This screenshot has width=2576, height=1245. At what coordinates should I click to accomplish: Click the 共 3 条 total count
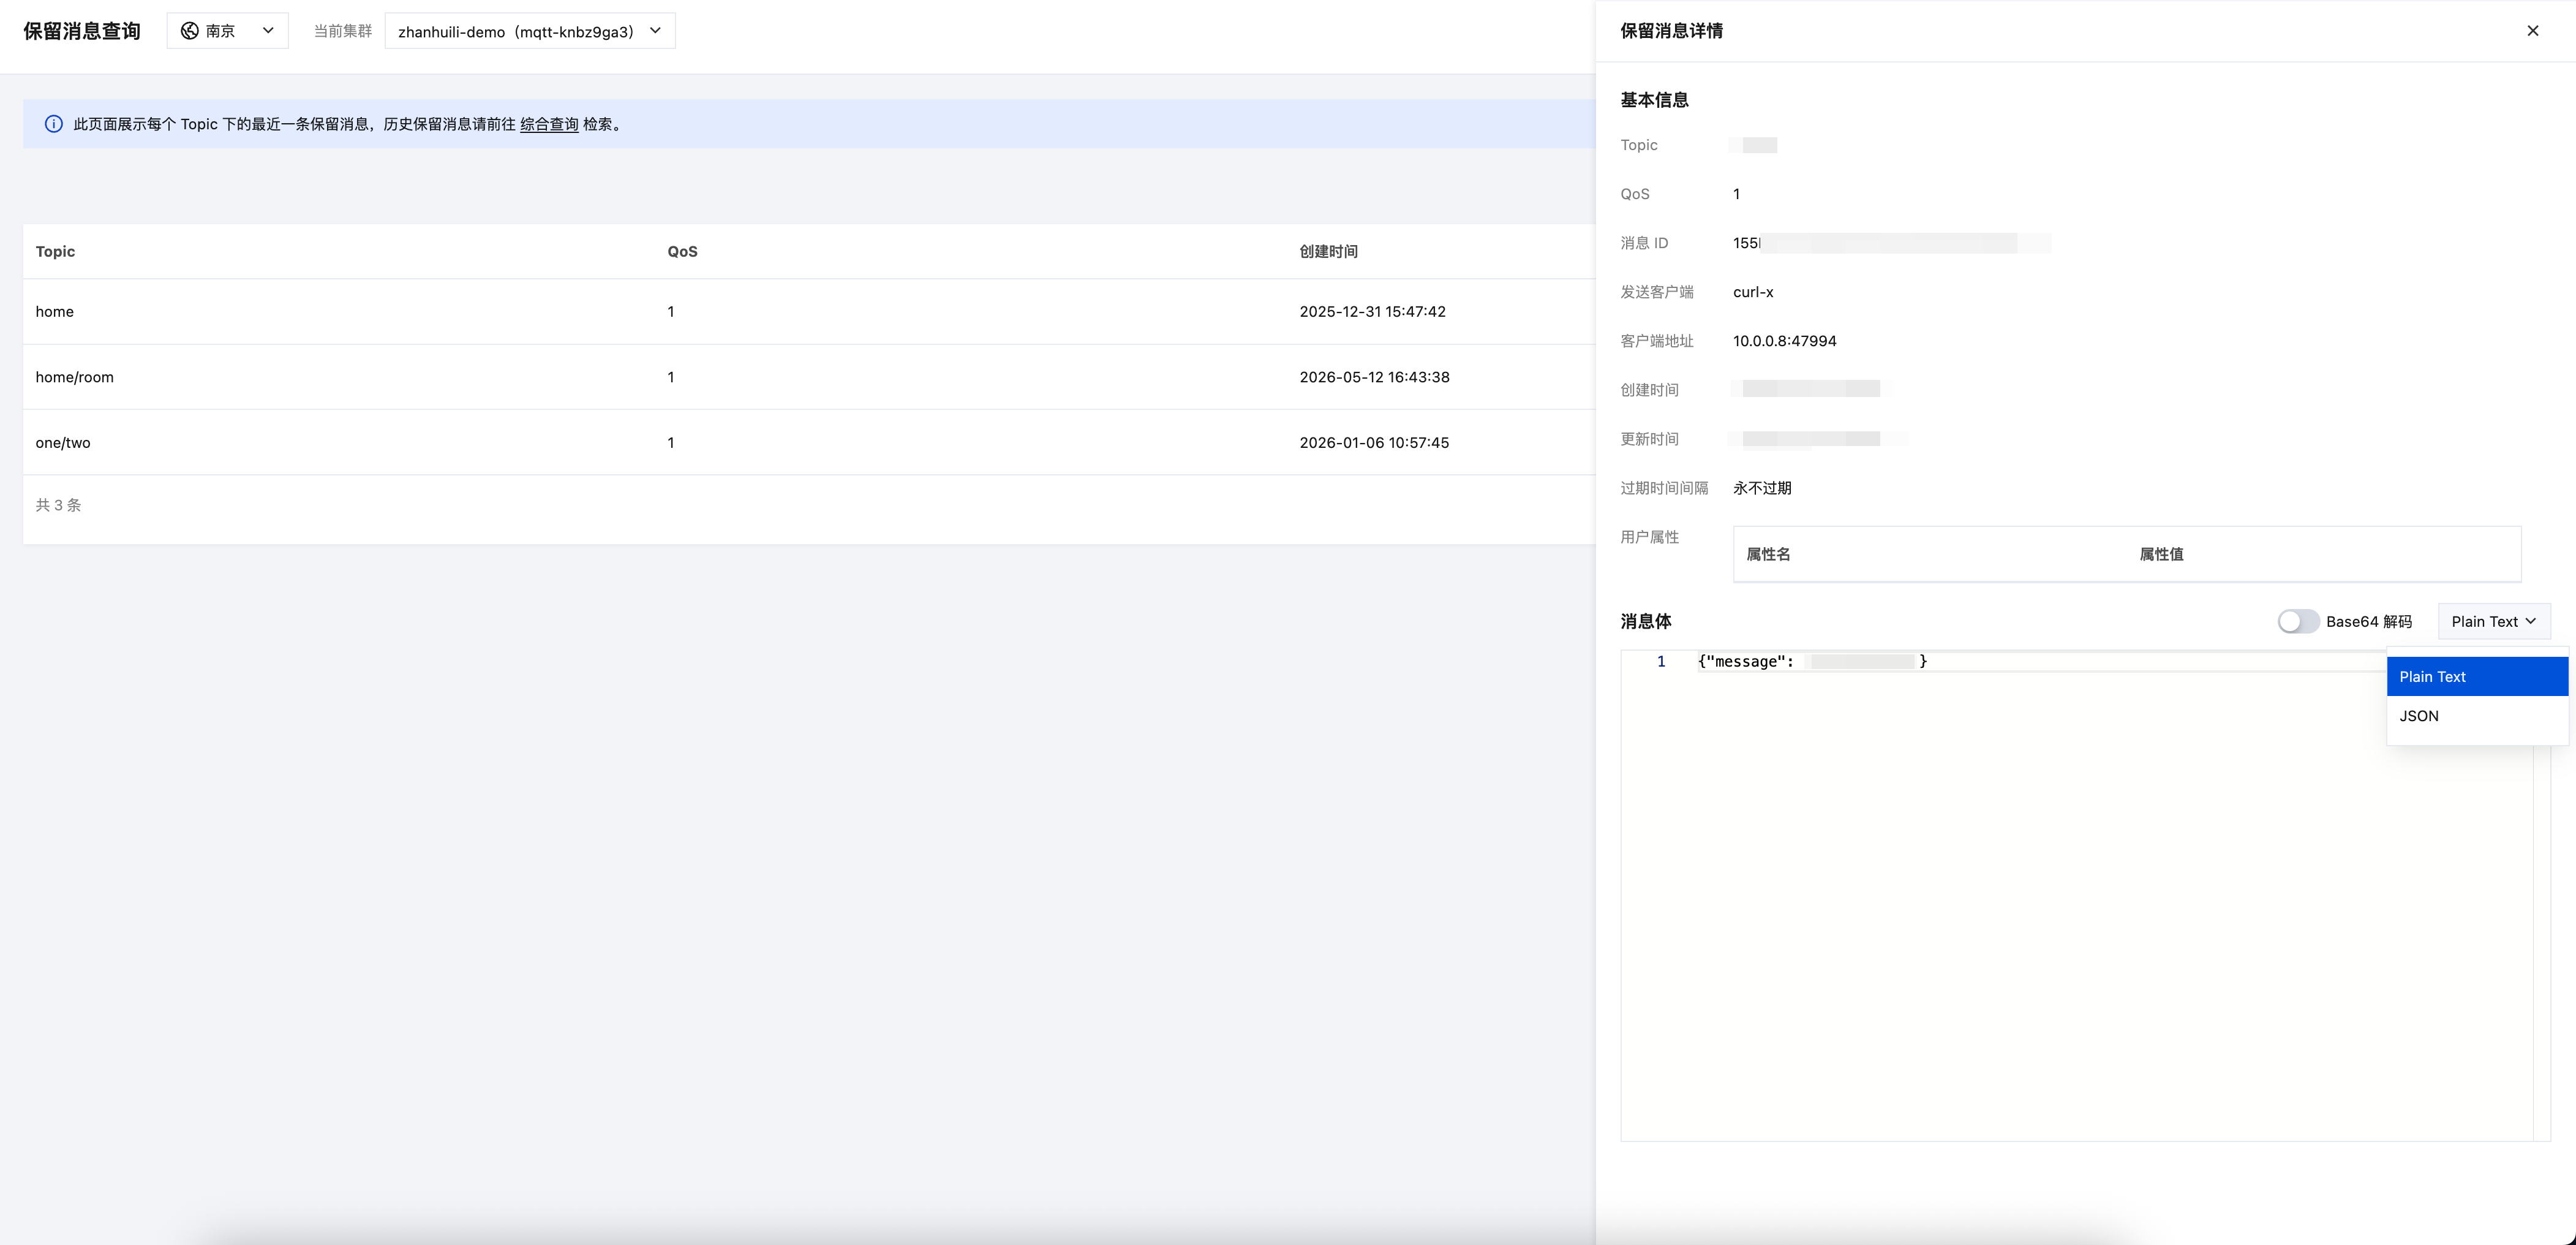[x=58, y=505]
